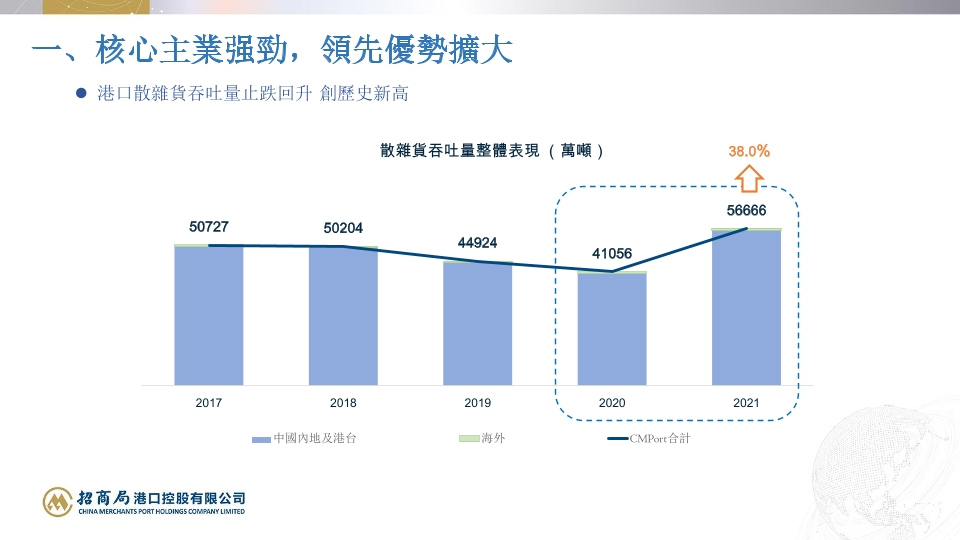
Task: Click legend text CMPort合計
Action: pos(660,438)
